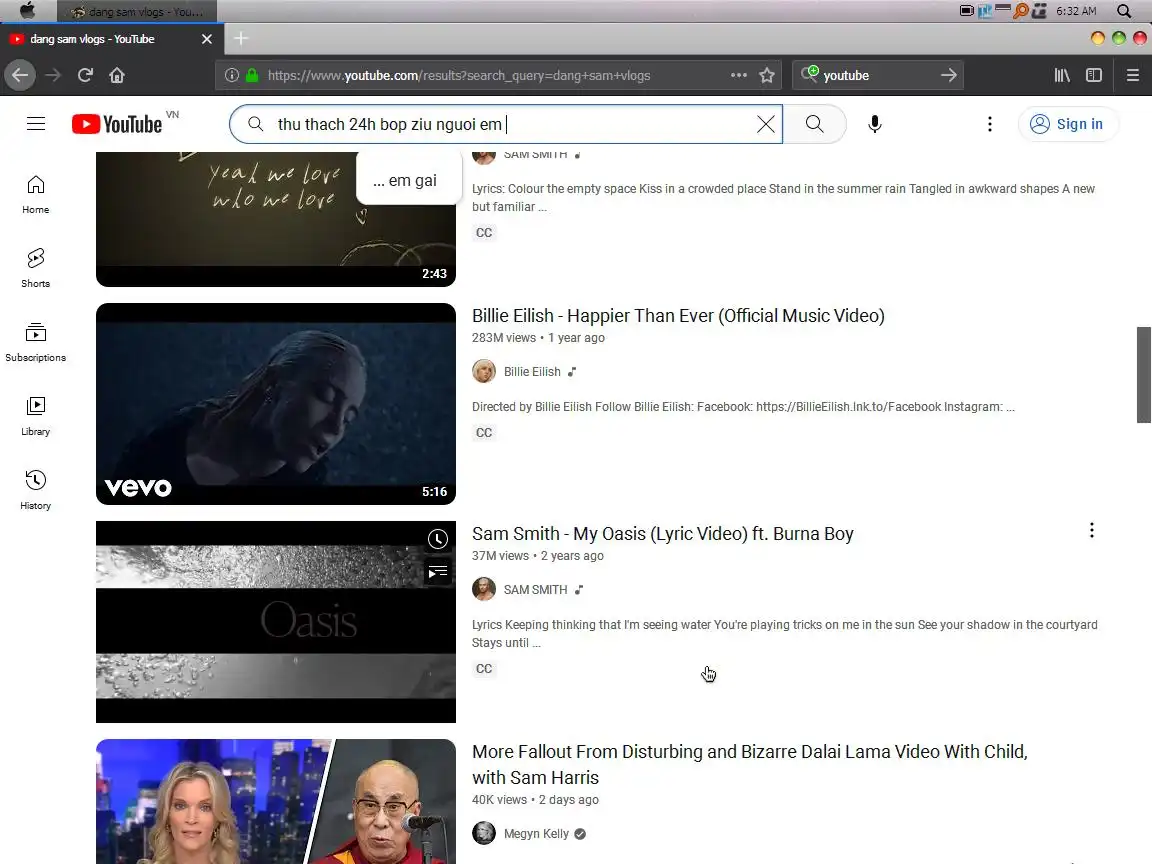Click the page vertical scrollbar thumb
Image resolution: width=1152 pixels, height=864 pixels.
point(1143,375)
